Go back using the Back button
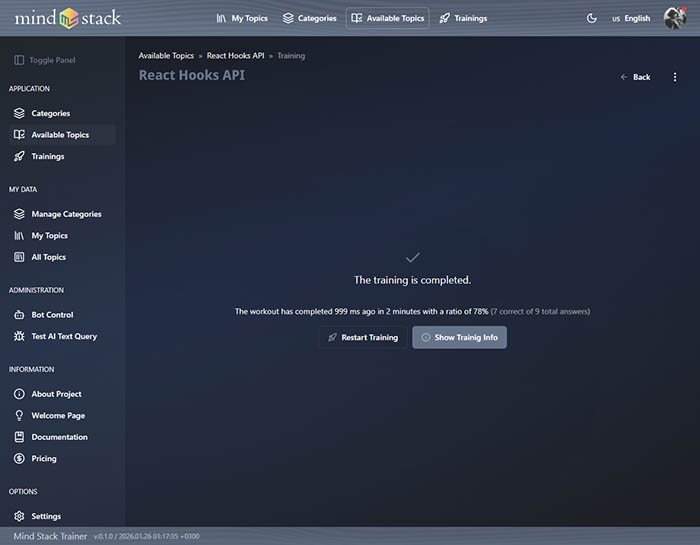The height and width of the screenshot is (545, 700). tap(635, 77)
